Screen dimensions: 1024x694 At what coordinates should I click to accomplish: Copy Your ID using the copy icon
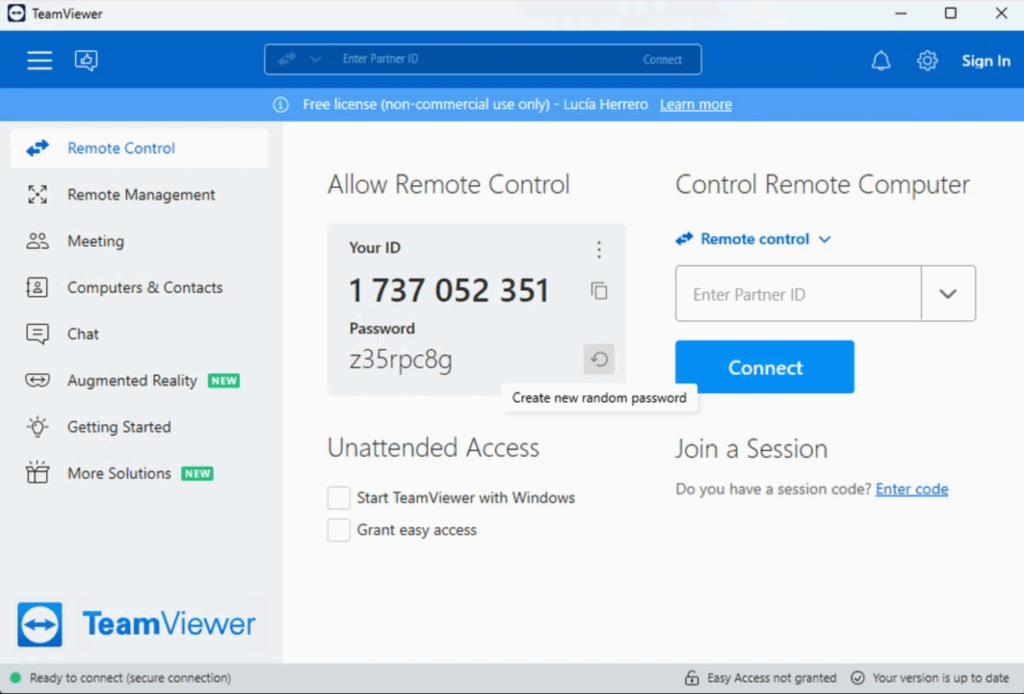pyautogui.click(x=598, y=291)
